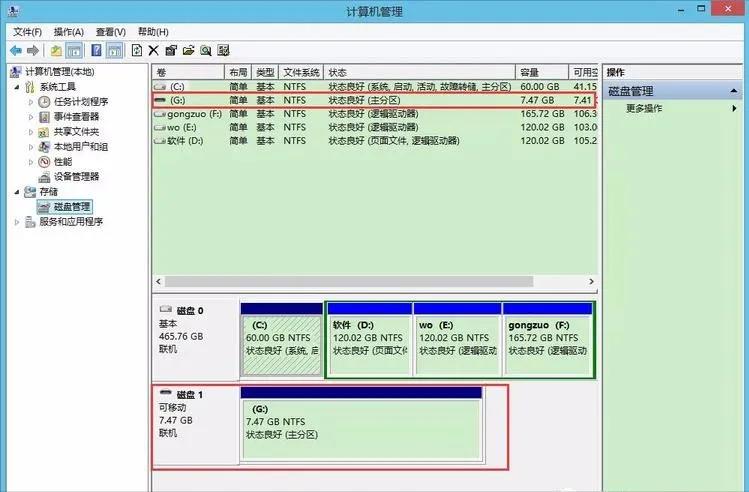749x492 pixels.
Task: Select the 磁盘 1 removable disk label box
Action: coord(196,425)
